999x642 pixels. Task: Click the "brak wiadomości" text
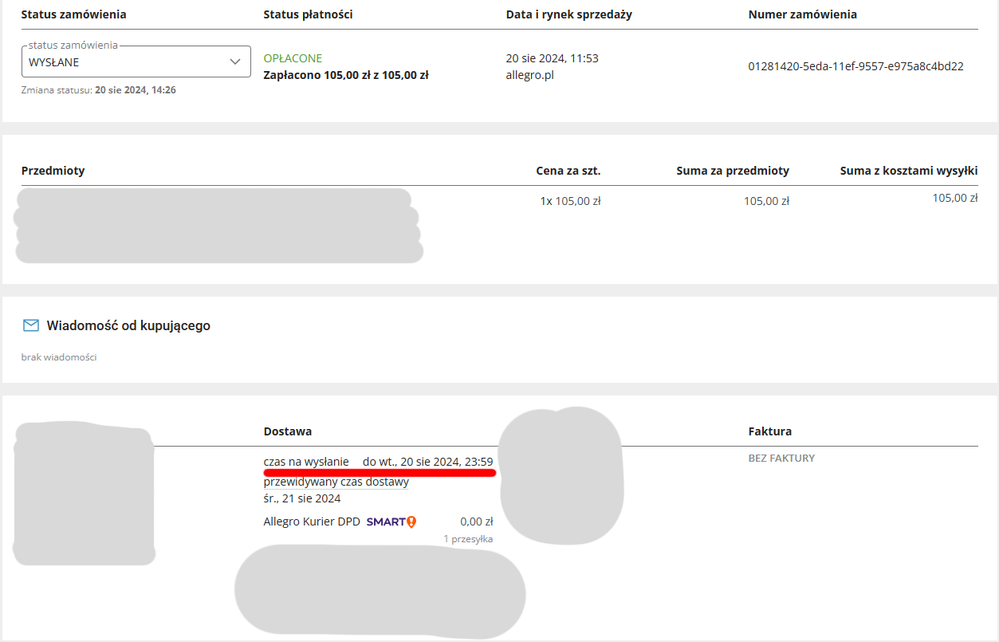[59, 357]
